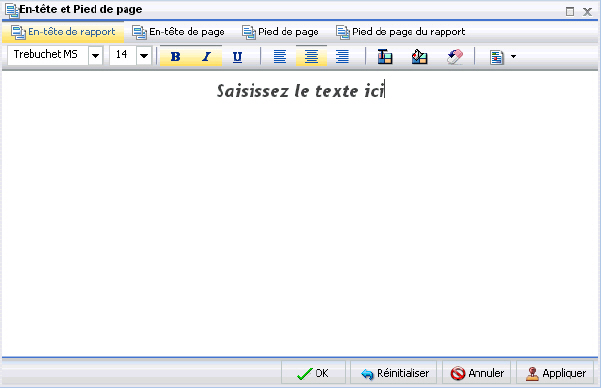Viewport: 602px width, 389px height.
Task: Toggle underline formatting
Action: click(x=237, y=57)
